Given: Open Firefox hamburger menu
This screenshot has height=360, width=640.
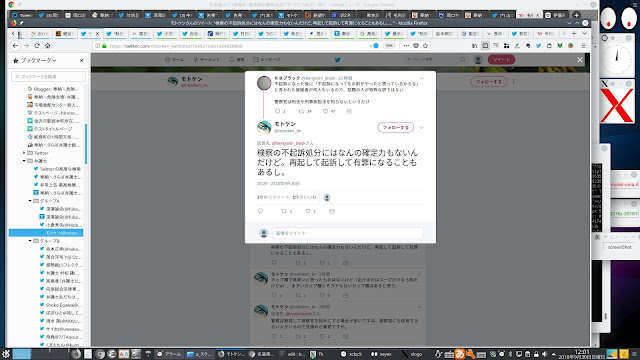Looking at the screenshot, I should pyautogui.click(x=584, y=46).
